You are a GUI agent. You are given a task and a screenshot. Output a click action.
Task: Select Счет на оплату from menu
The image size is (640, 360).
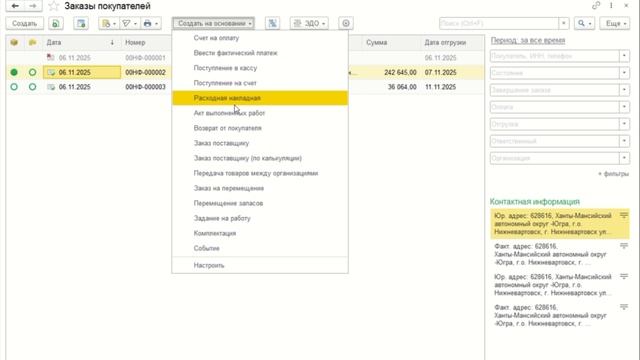pyautogui.click(x=260, y=38)
